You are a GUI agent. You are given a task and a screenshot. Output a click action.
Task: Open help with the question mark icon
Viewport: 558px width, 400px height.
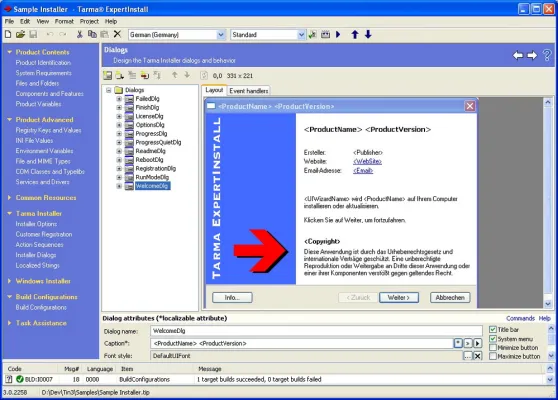pos(547,55)
